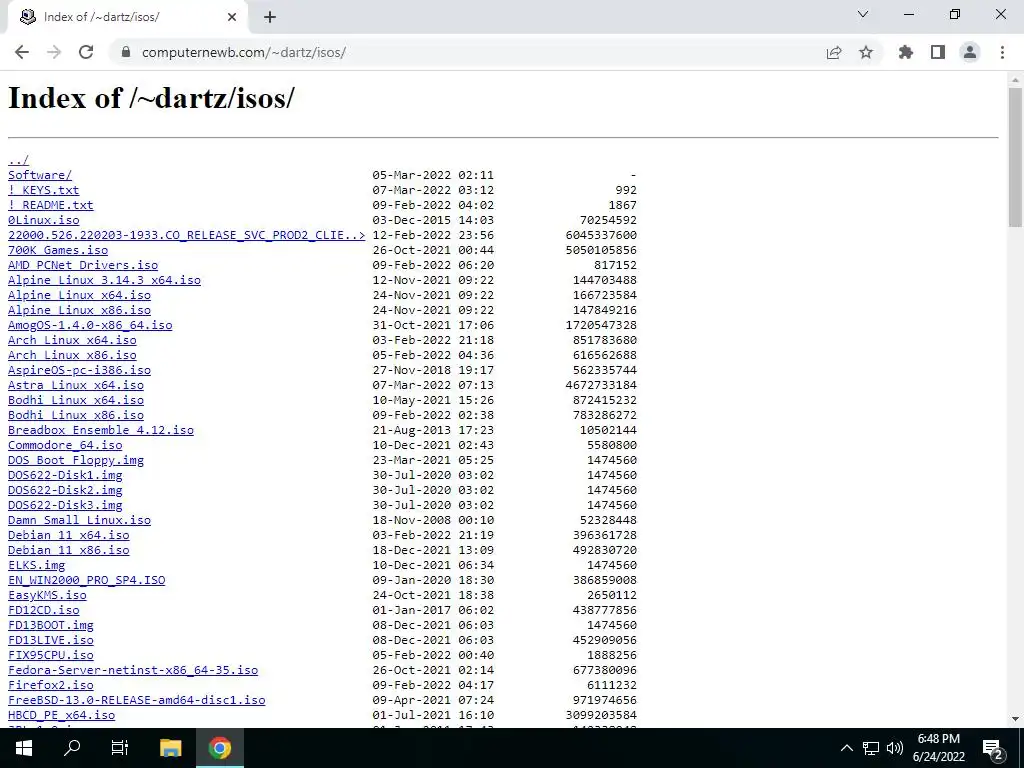Download Damn_Small_Linux.iso
The image size is (1024, 768).
coord(79,520)
